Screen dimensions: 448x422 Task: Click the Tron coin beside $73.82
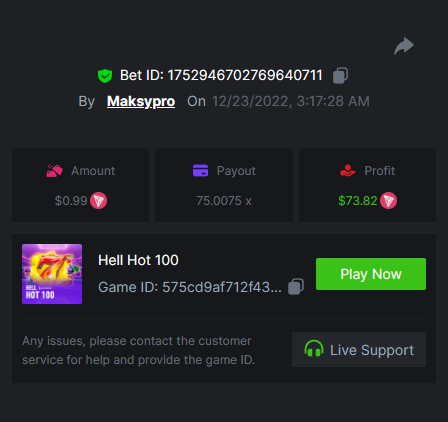389,201
